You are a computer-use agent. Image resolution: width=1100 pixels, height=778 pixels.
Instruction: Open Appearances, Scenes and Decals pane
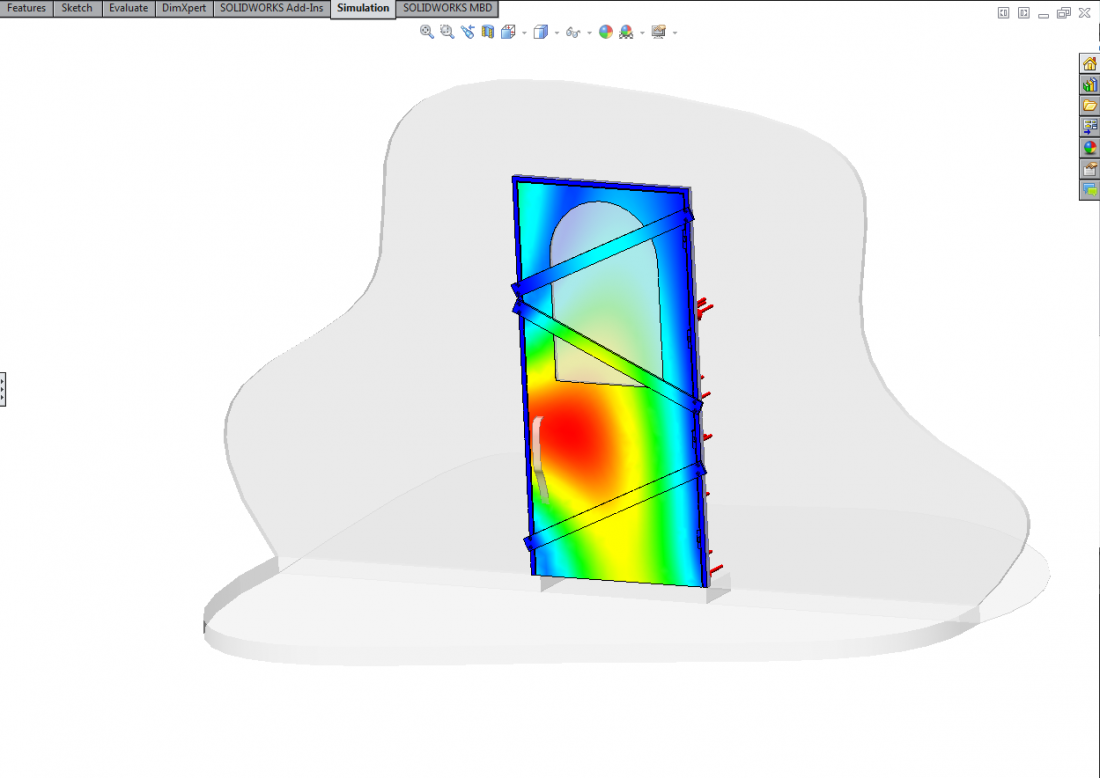[x=1089, y=148]
